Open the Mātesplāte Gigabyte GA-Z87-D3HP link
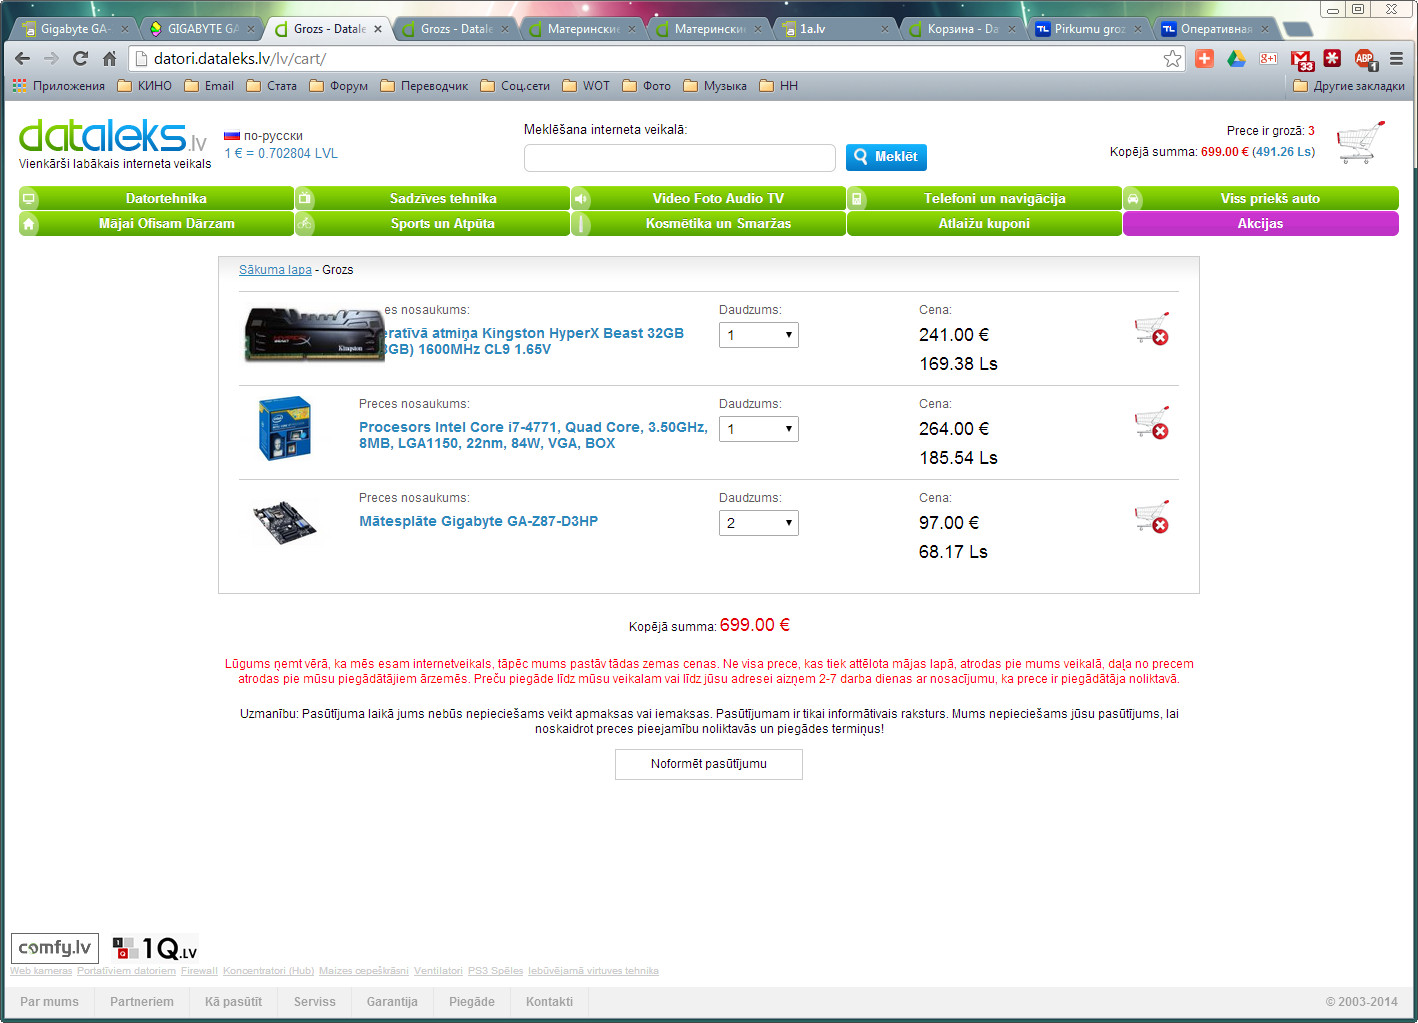Screen dimensions: 1418x1023 (478, 521)
